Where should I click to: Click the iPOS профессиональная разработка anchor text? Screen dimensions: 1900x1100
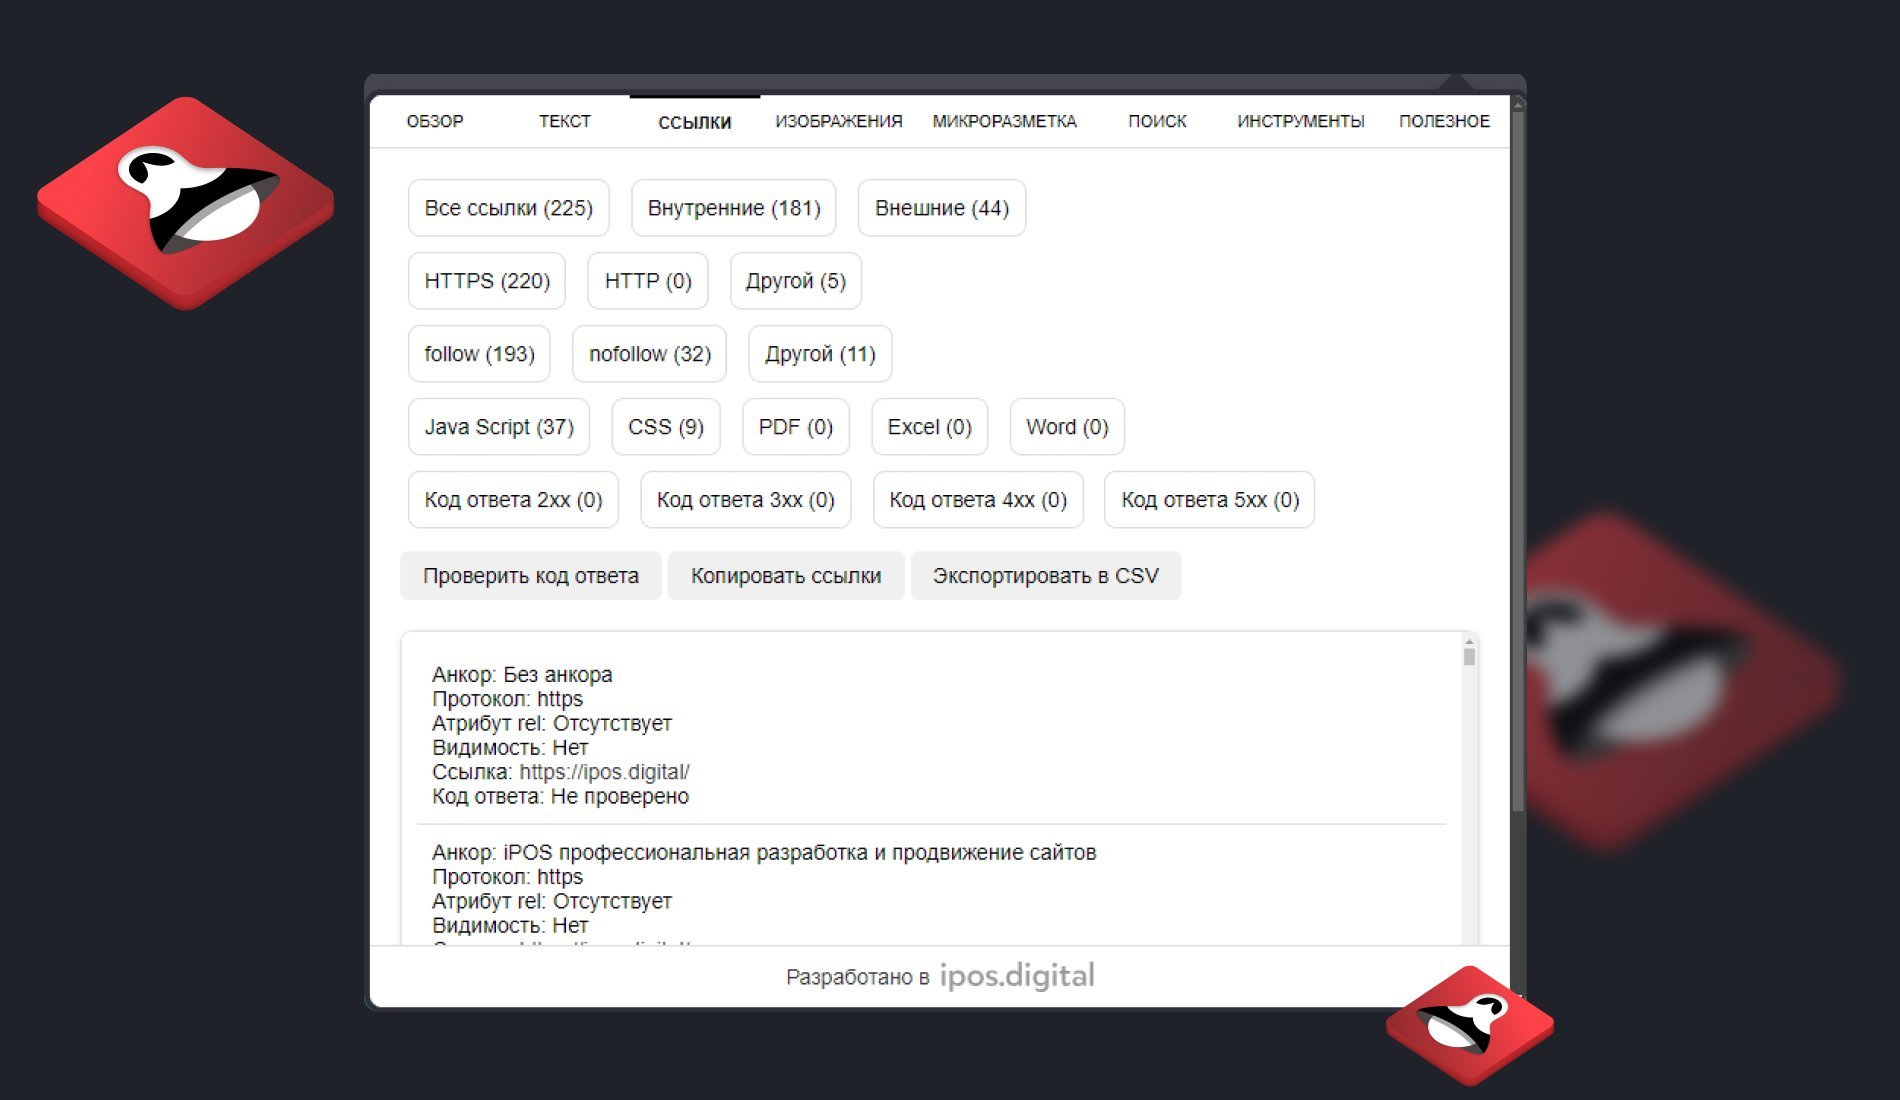point(764,853)
